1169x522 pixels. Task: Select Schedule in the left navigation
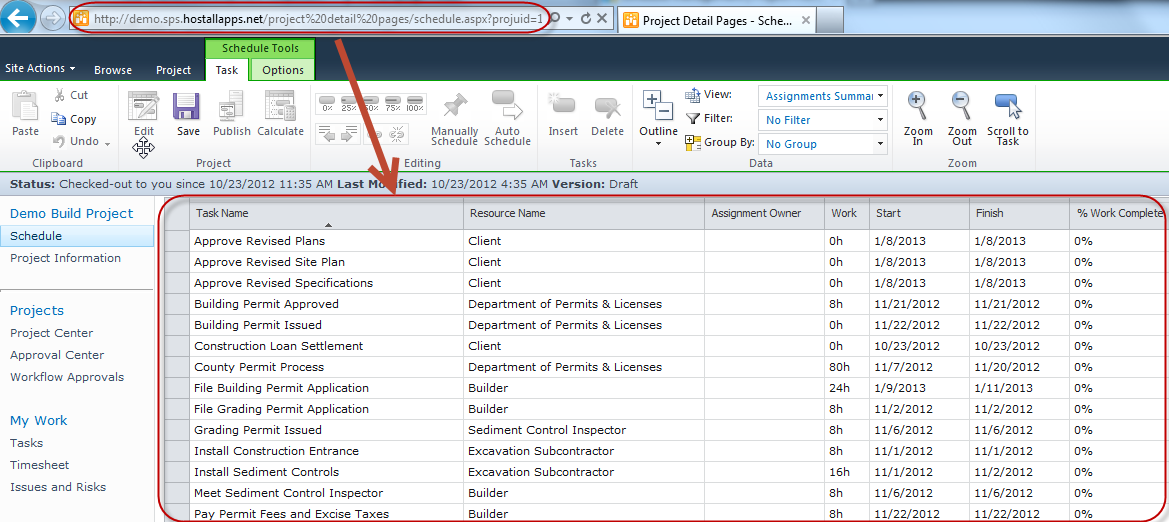pos(77,236)
